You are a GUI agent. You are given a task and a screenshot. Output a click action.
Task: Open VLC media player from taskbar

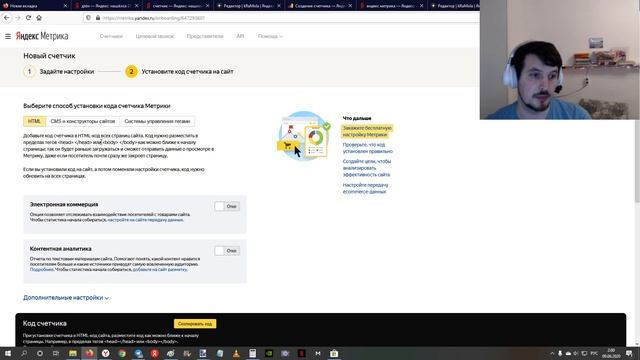click(236, 353)
